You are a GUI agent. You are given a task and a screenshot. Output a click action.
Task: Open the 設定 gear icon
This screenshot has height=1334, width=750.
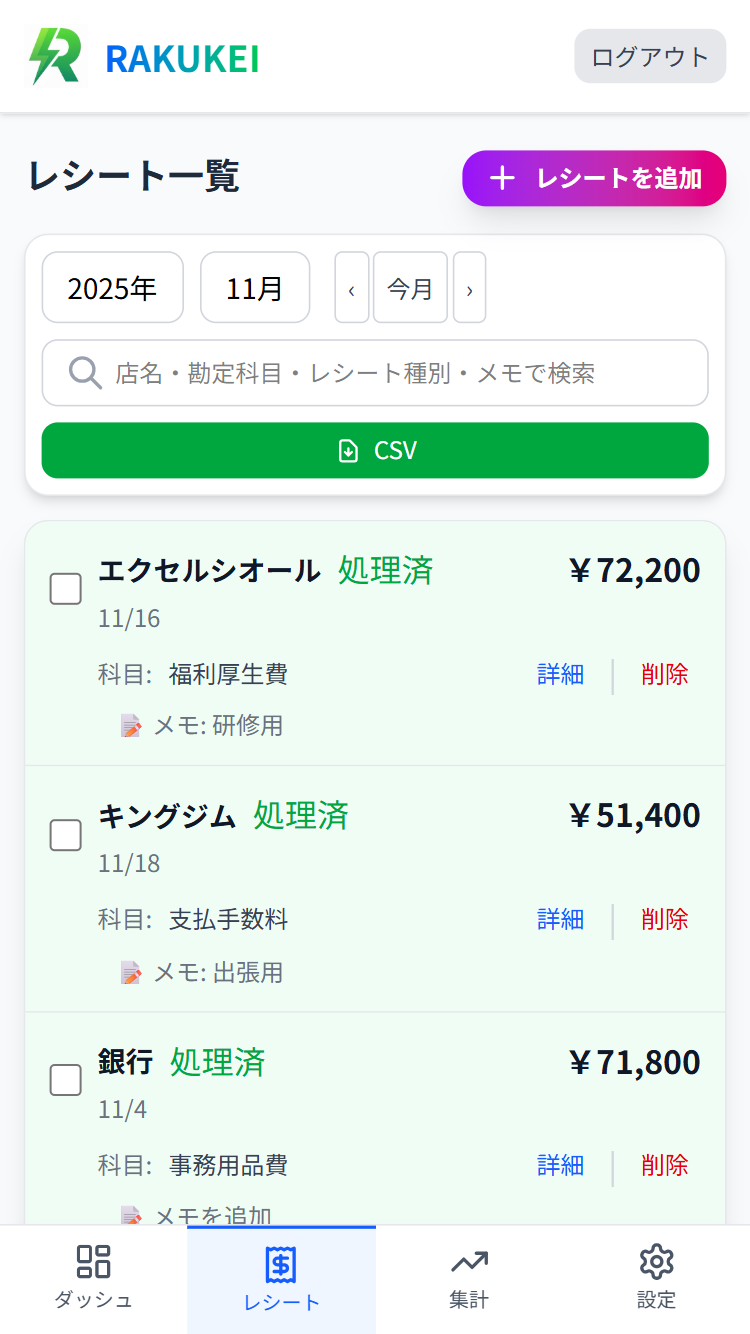(657, 1263)
